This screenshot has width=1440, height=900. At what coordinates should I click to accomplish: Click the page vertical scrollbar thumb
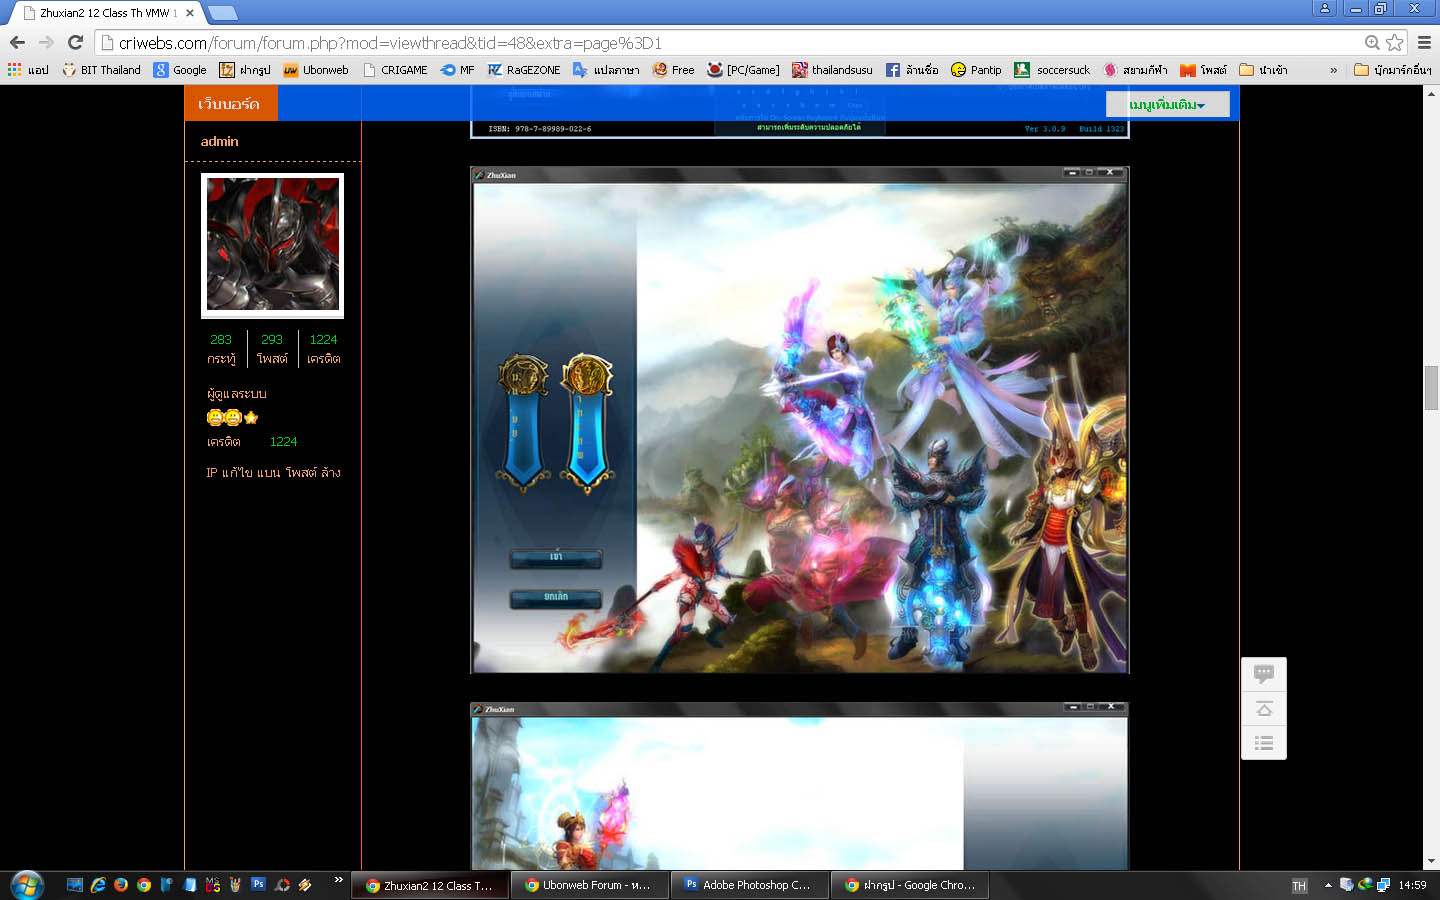point(1431,388)
